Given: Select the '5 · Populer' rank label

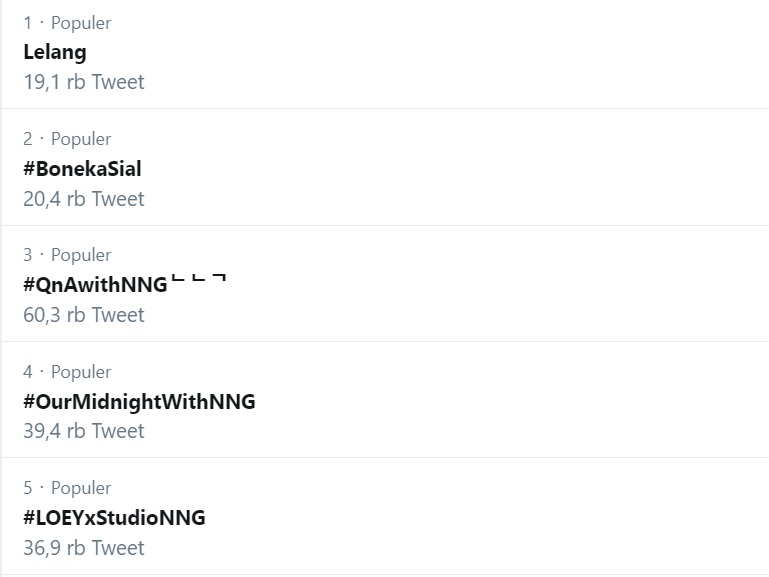Looking at the screenshot, I should point(67,488).
